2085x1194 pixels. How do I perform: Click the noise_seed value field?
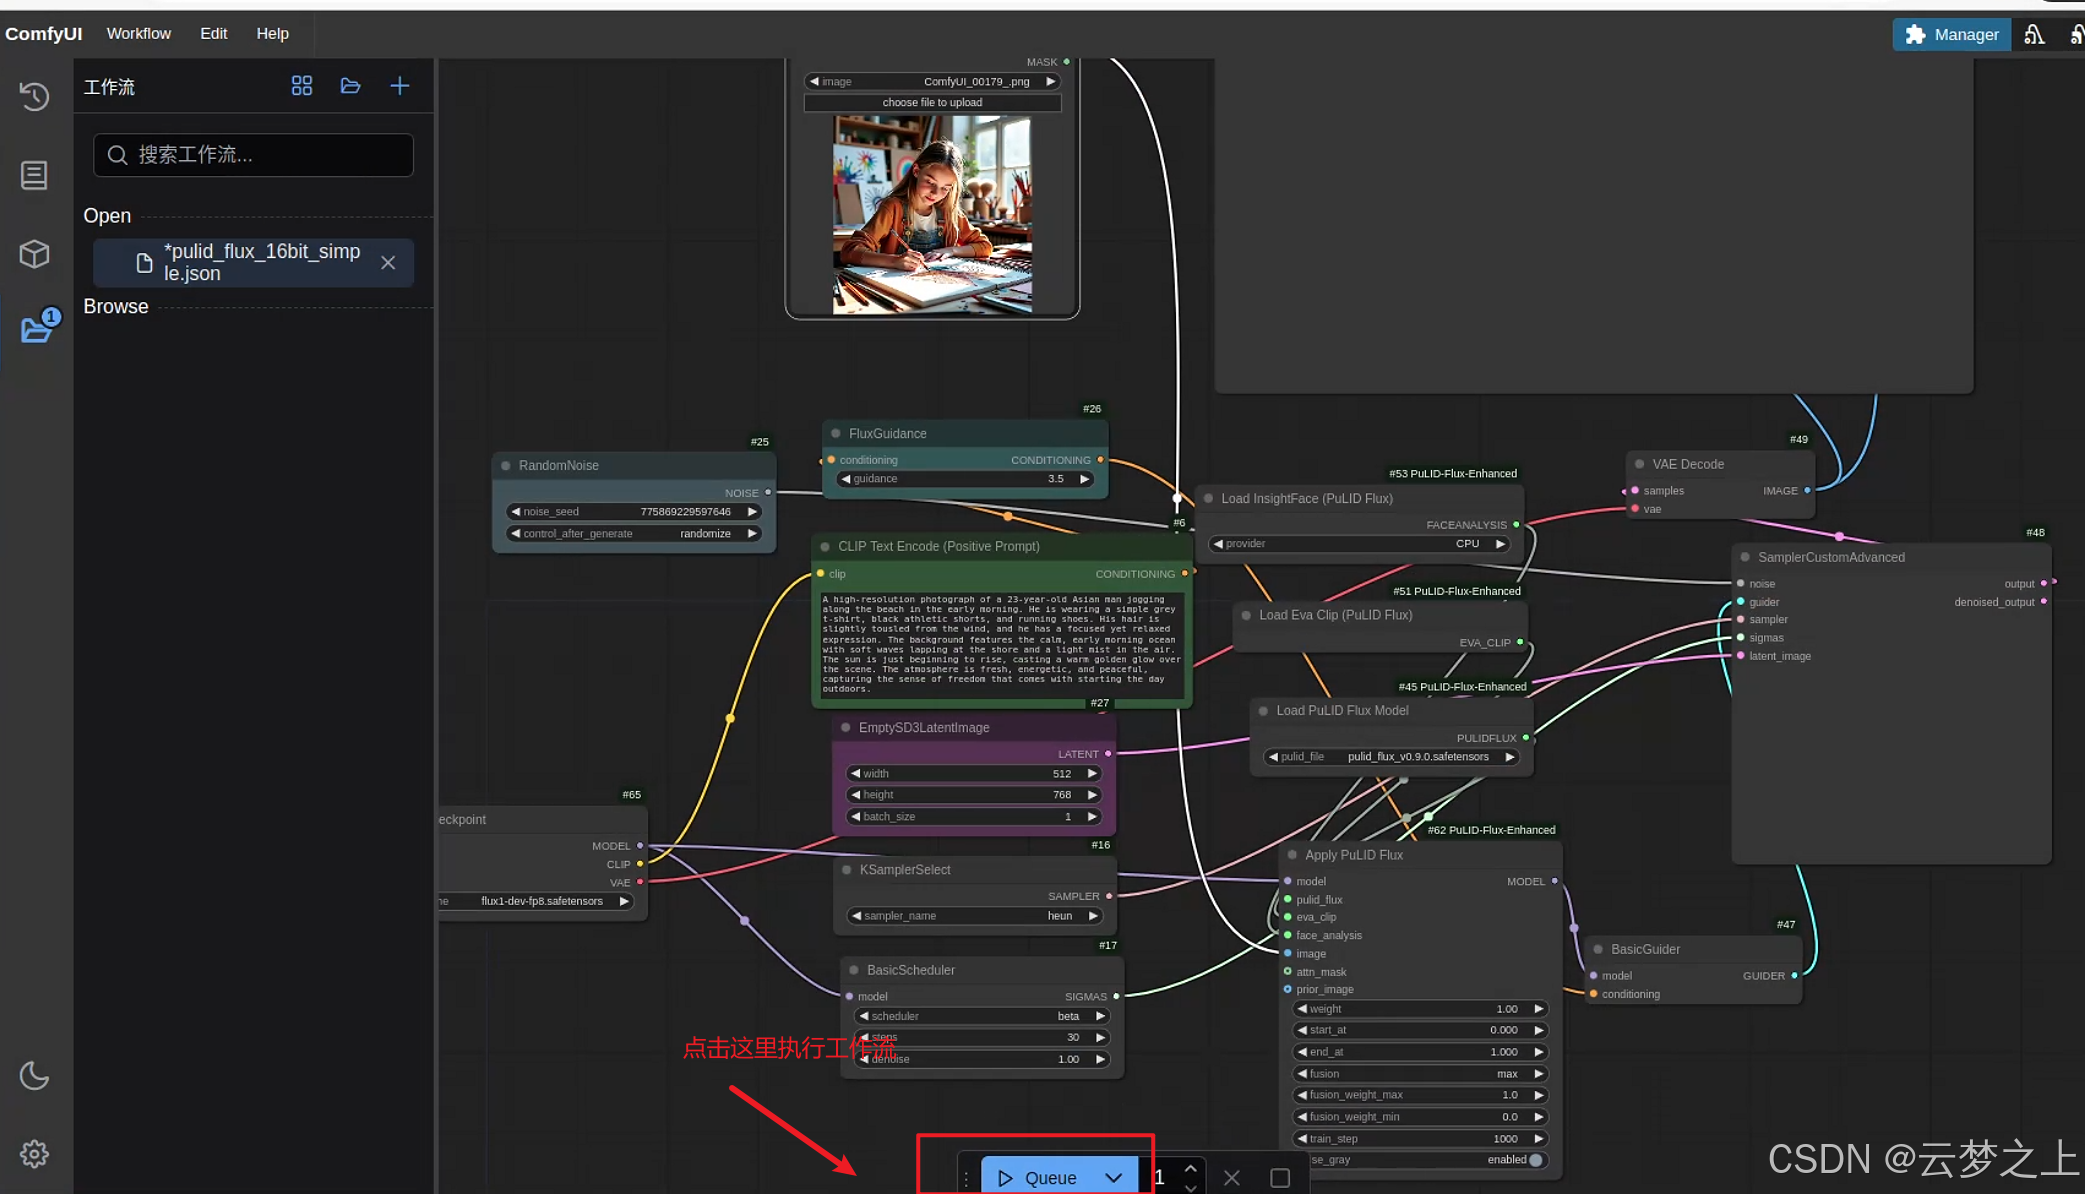point(634,512)
